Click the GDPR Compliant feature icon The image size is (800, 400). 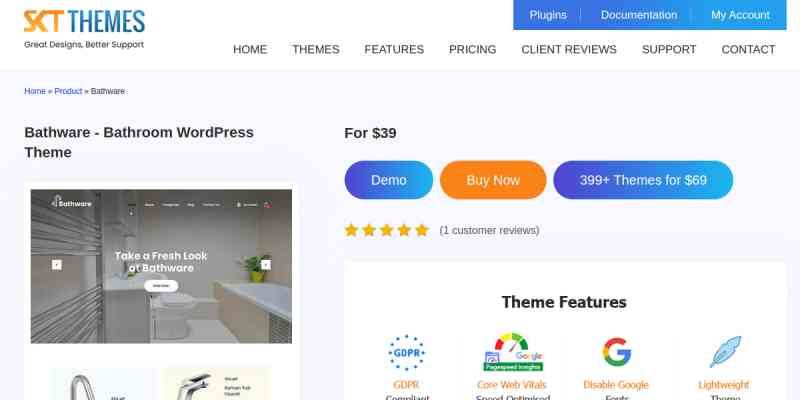407,353
